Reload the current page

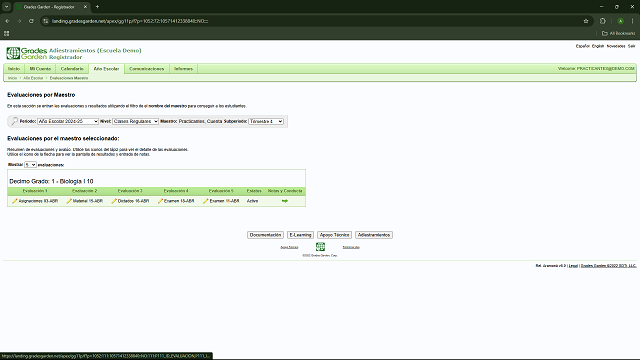coord(31,21)
